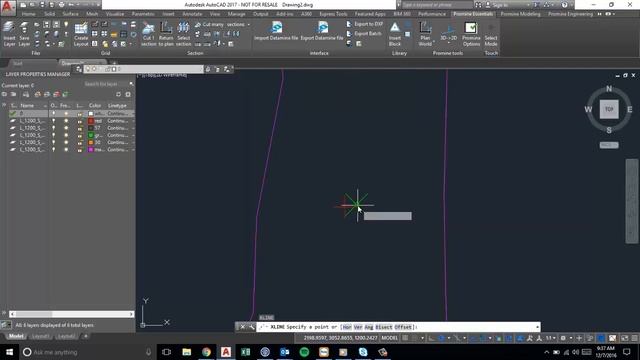
Task: Click the Export to DXF tool
Action: [364, 24]
